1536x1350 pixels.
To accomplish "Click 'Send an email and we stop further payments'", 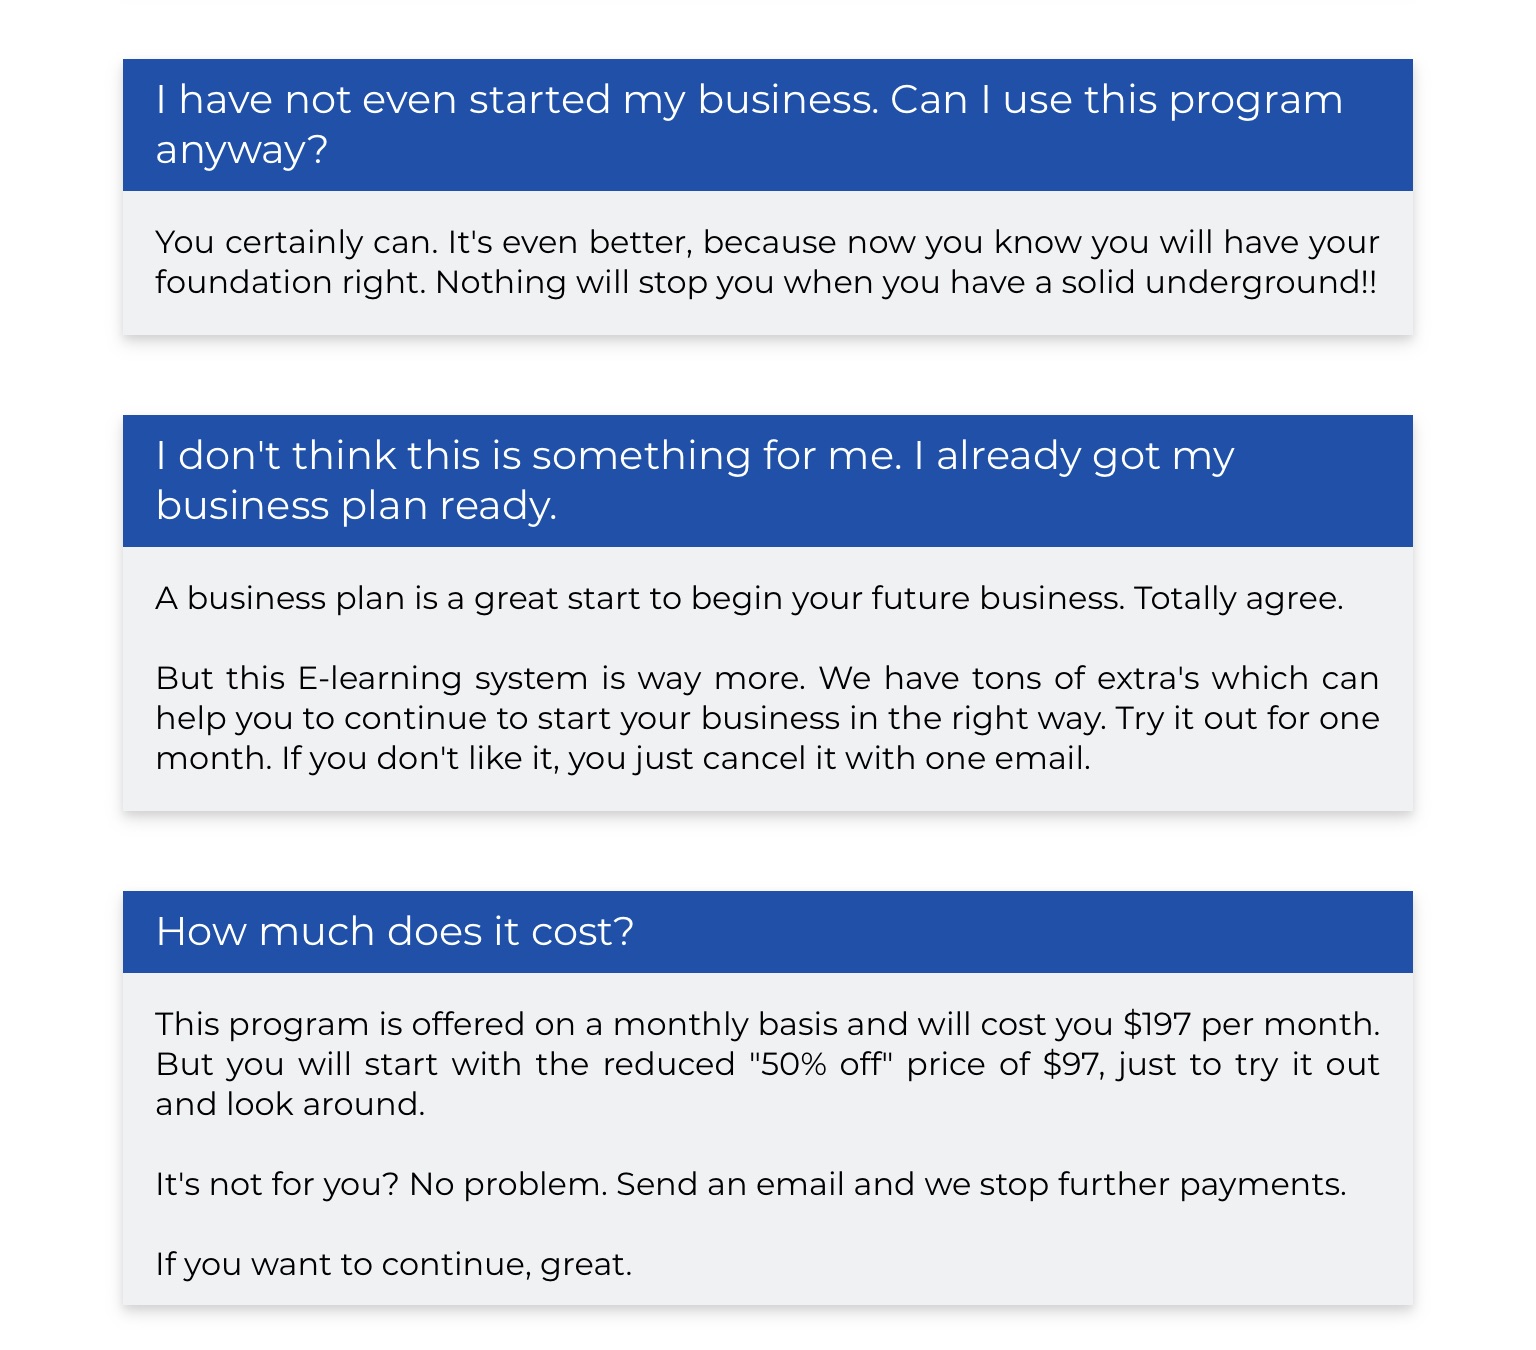I will [981, 1184].
